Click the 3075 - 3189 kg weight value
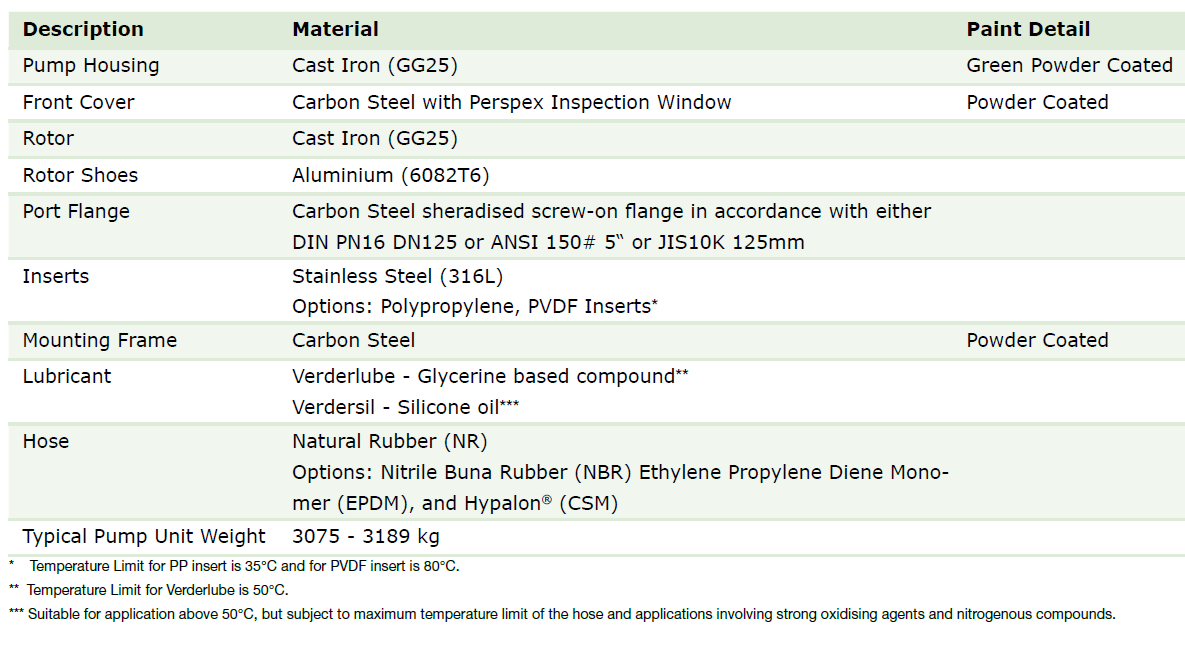The height and width of the screenshot is (646, 1185). [366, 537]
